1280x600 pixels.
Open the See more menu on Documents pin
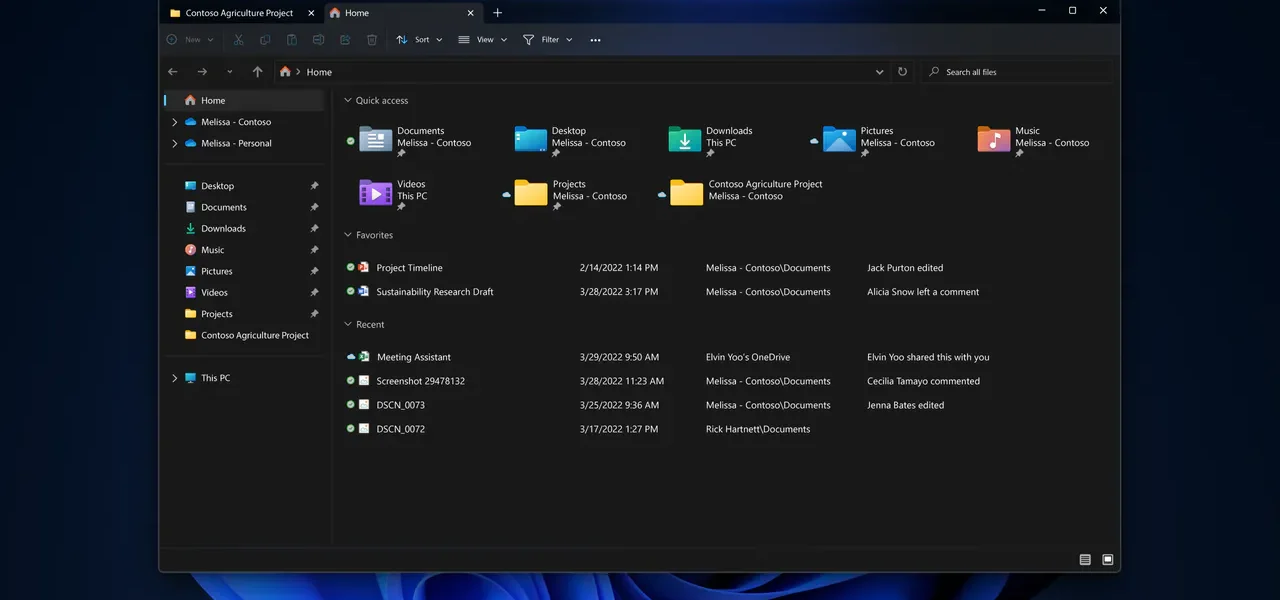coord(400,152)
